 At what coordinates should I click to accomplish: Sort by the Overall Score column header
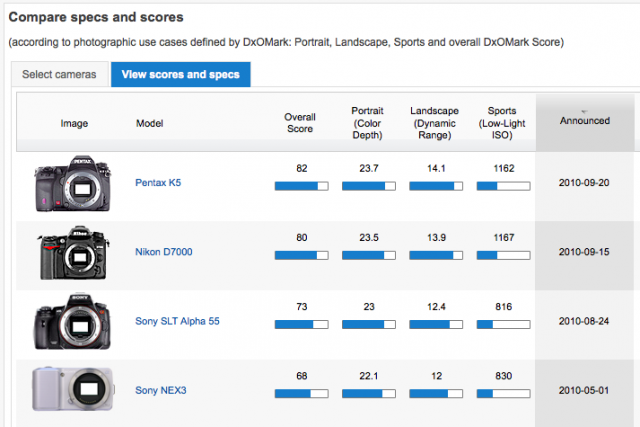click(300, 123)
